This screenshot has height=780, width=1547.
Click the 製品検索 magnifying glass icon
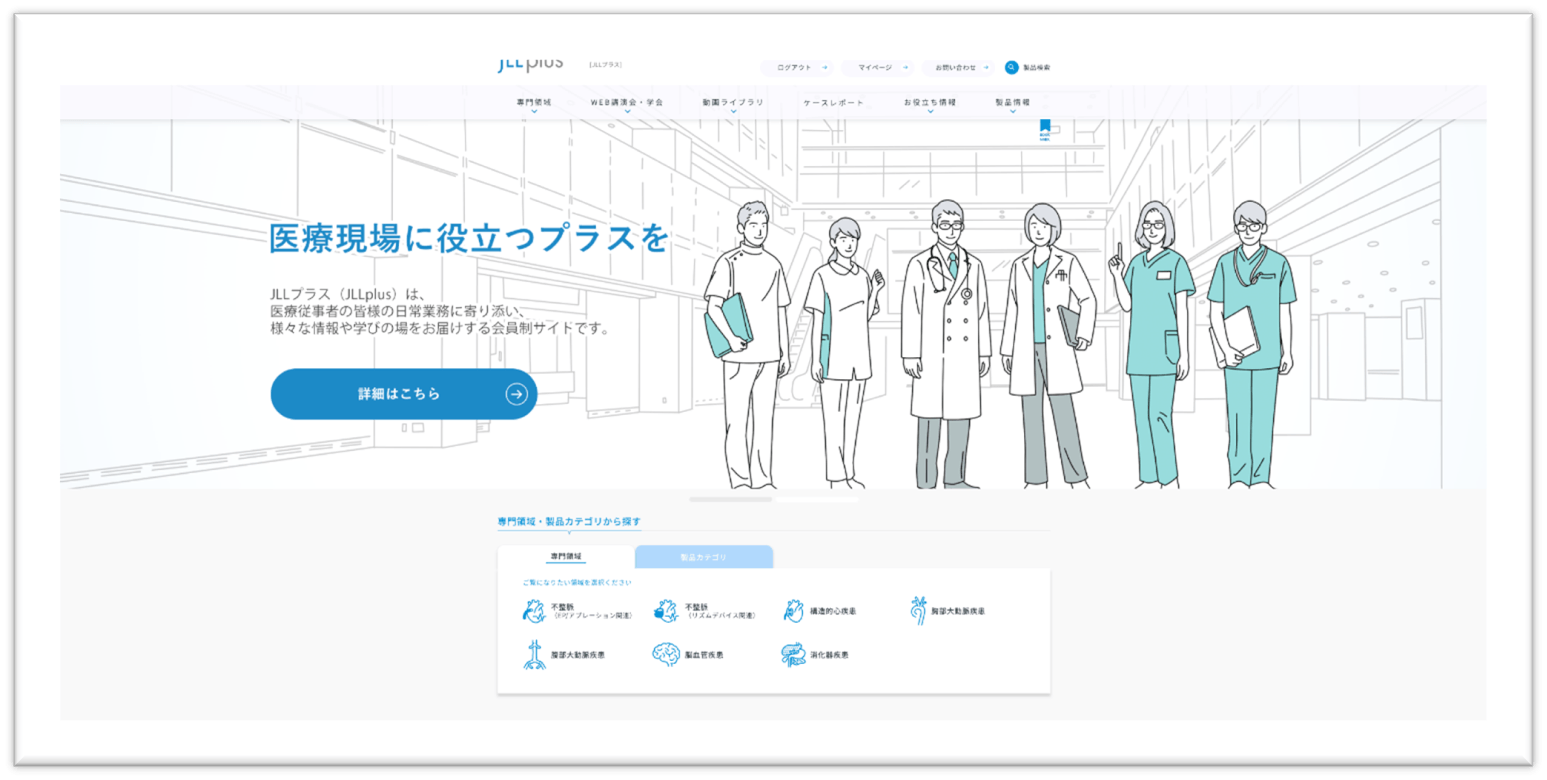[x=1012, y=67]
